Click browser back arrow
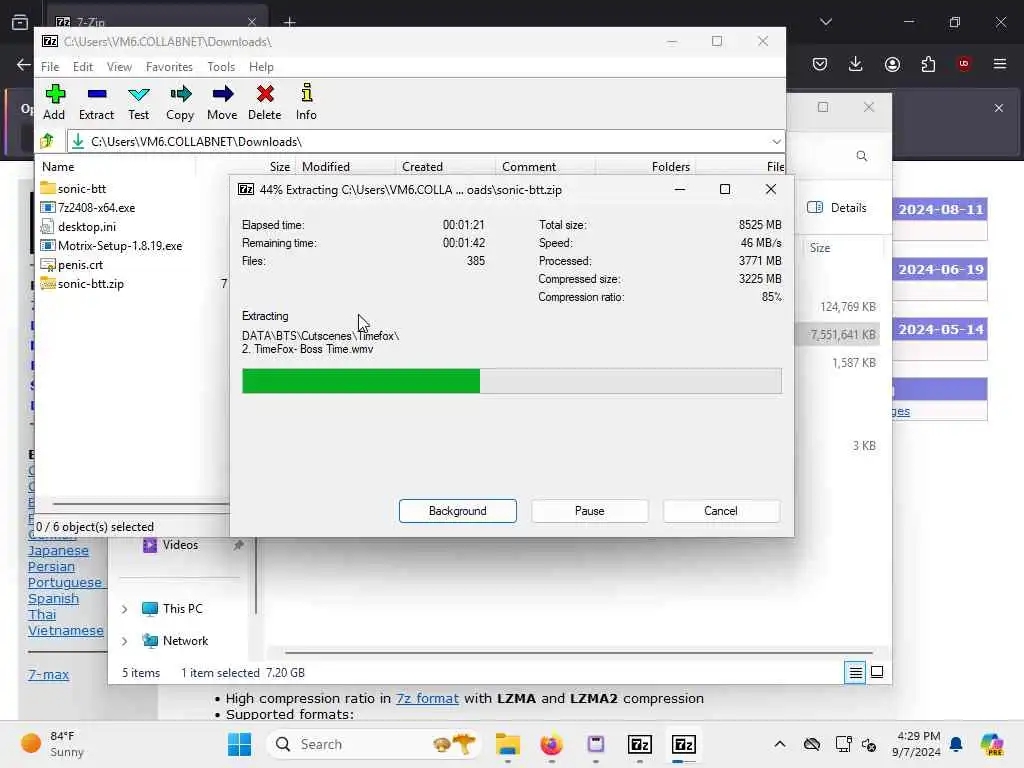 (24, 65)
